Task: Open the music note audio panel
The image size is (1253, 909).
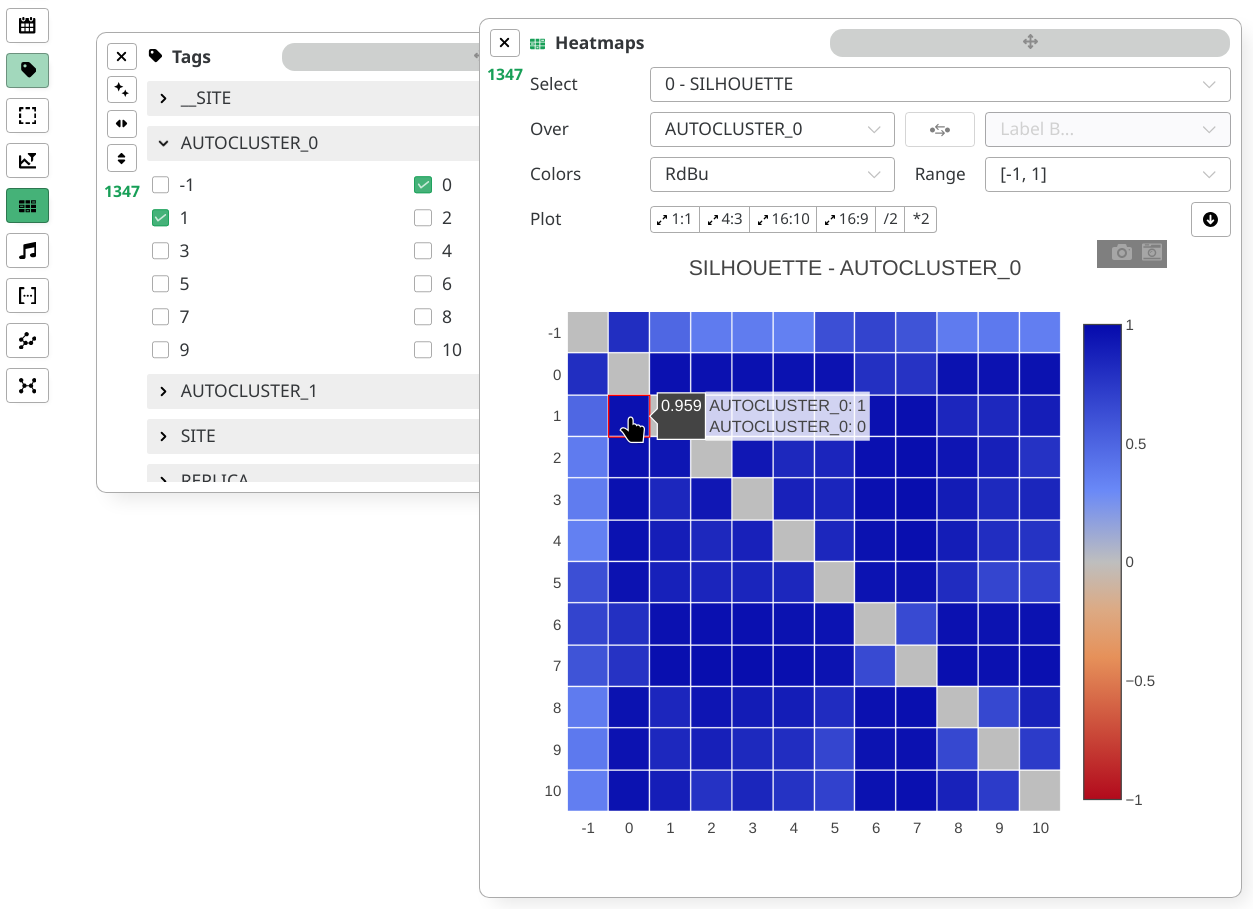Action: [27, 250]
